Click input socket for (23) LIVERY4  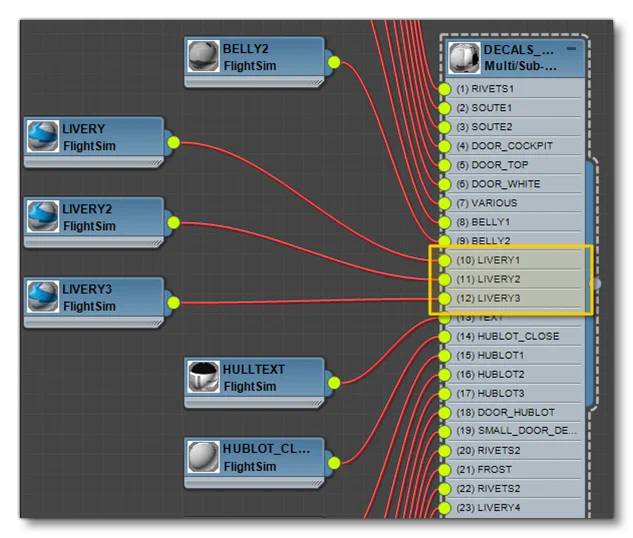click(444, 508)
